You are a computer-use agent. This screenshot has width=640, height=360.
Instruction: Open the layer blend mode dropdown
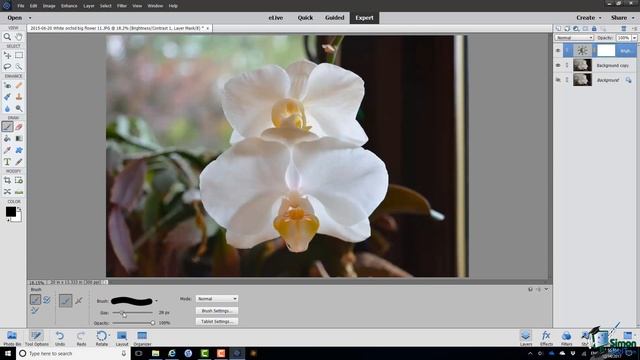click(x=574, y=38)
